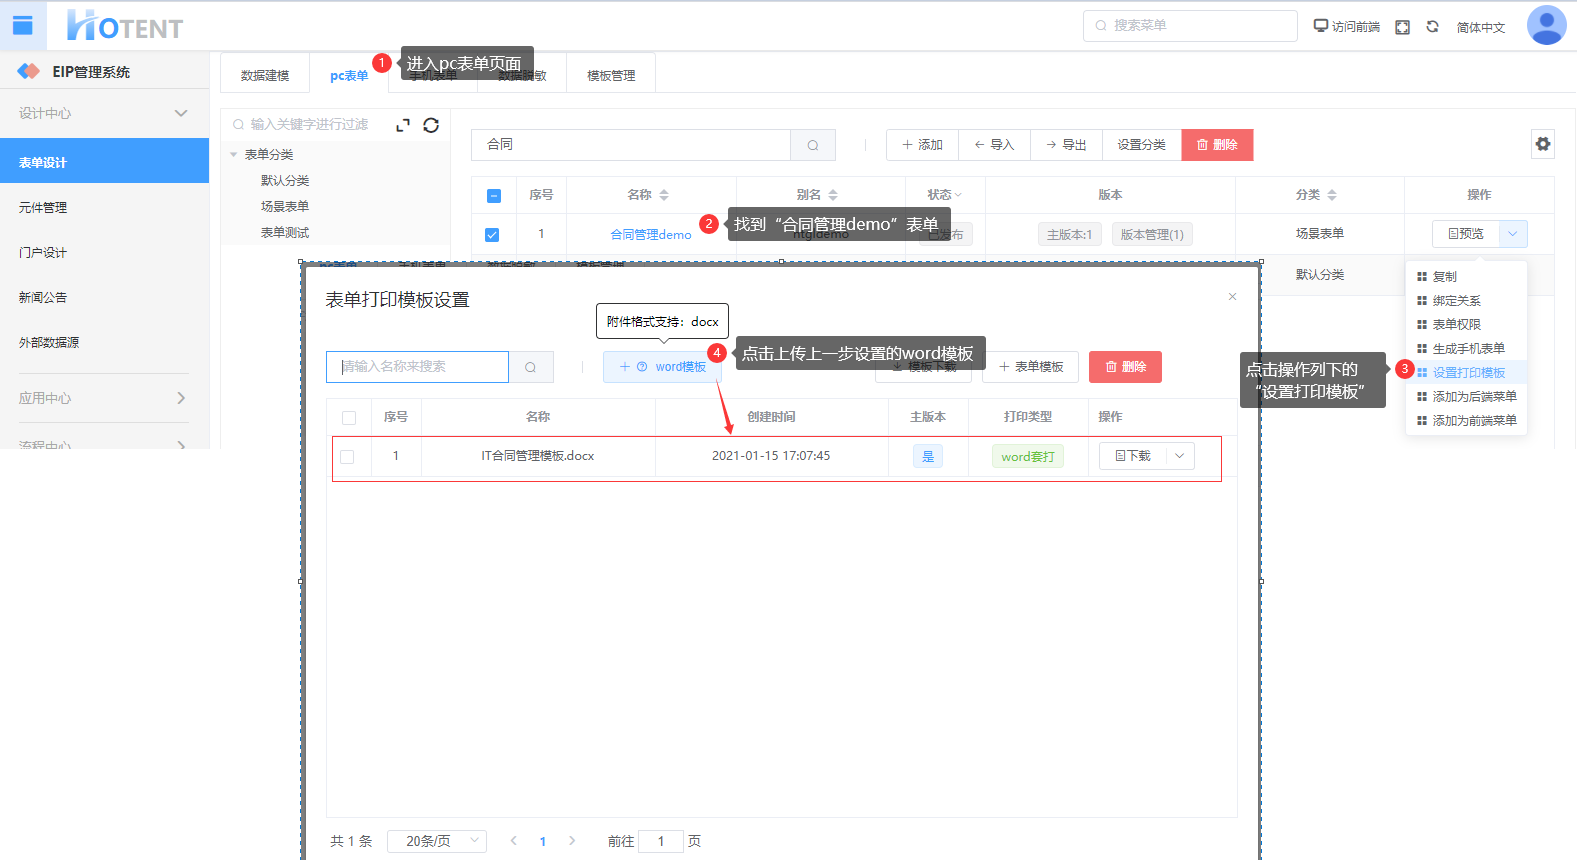Refresh the form category tree

pyautogui.click(x=431, y=125)
